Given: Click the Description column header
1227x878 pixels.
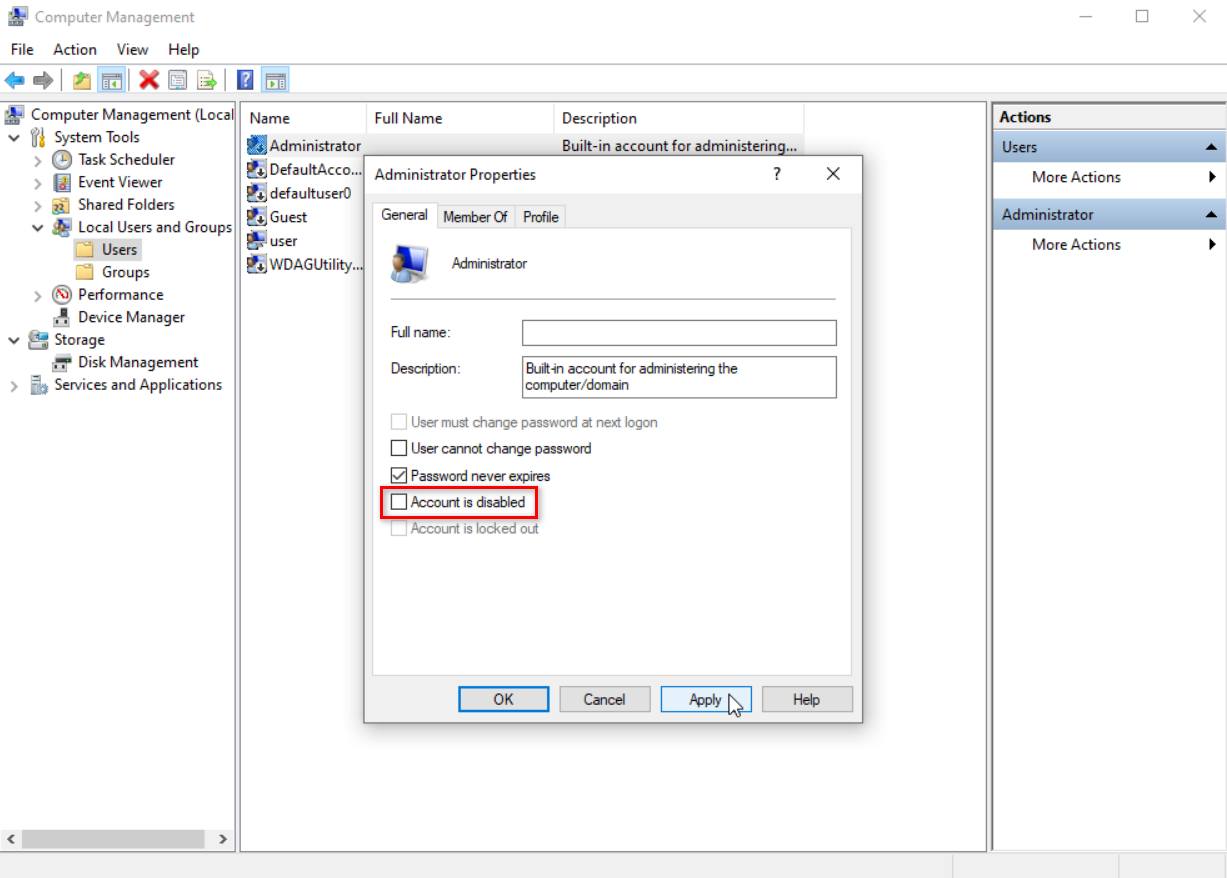Looking at the screenshot, I should click(x=678, y=118).
